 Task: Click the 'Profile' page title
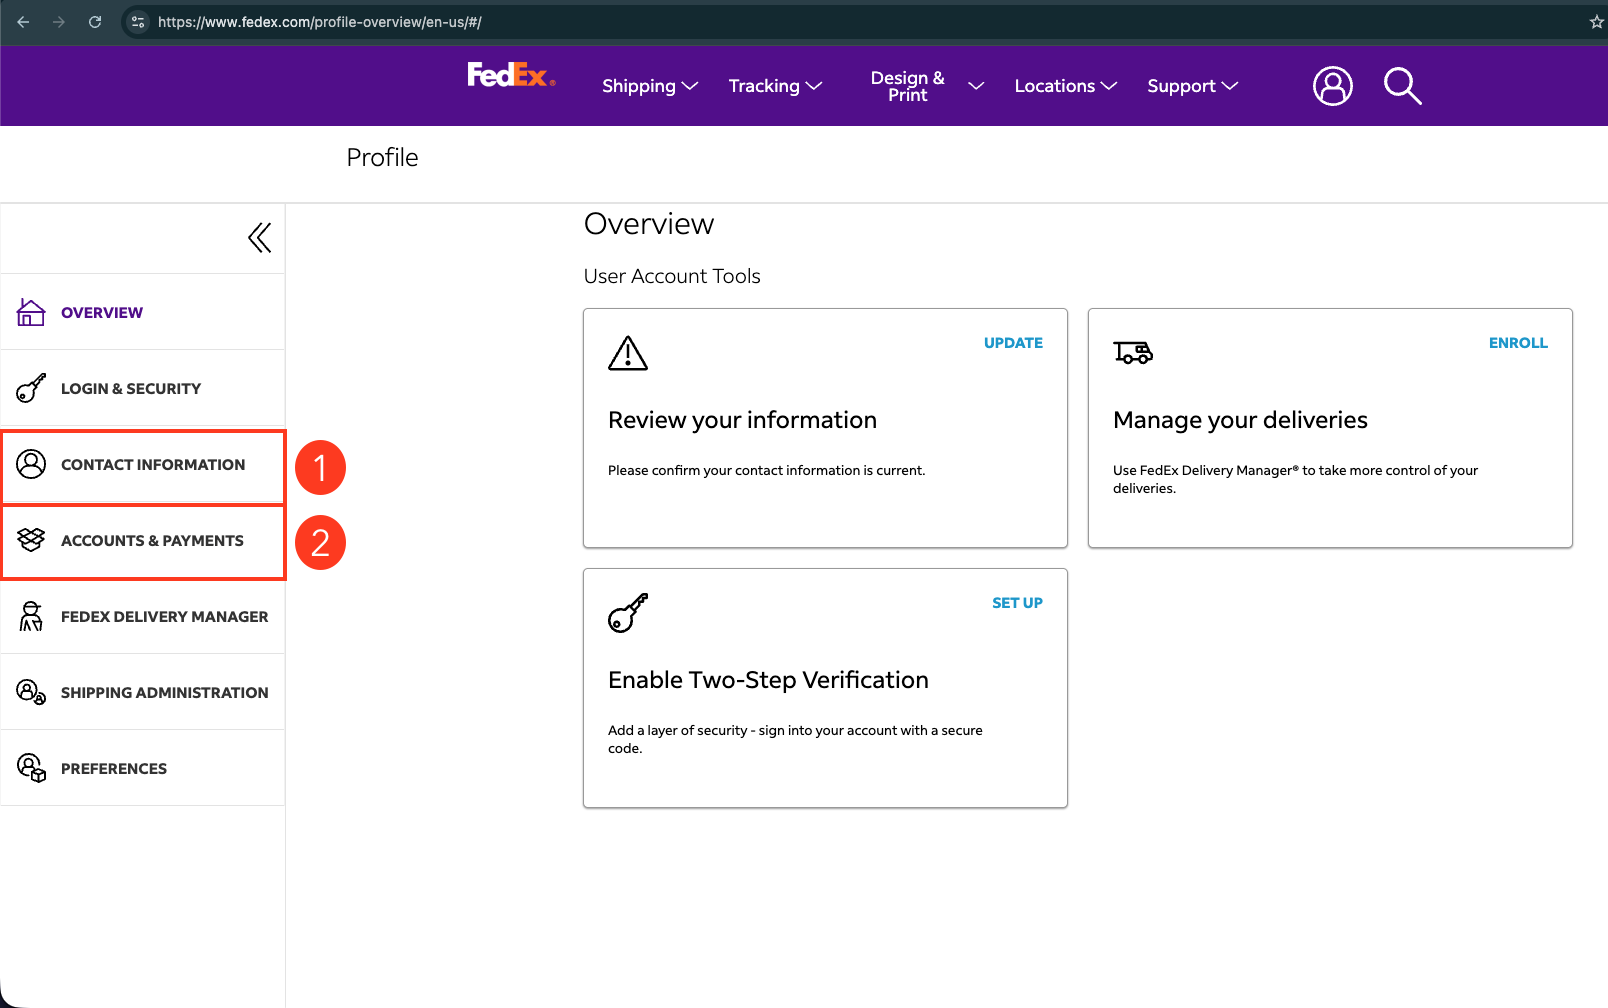[x=382, y=157]
